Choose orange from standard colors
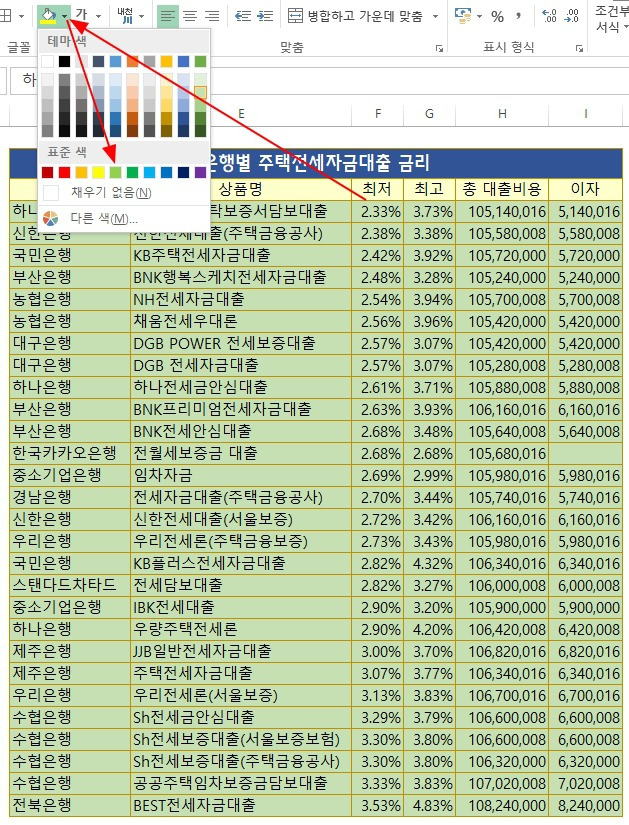The width and height of the screenshot is (629, 825). pyautogui.click(x=82, y=172)
